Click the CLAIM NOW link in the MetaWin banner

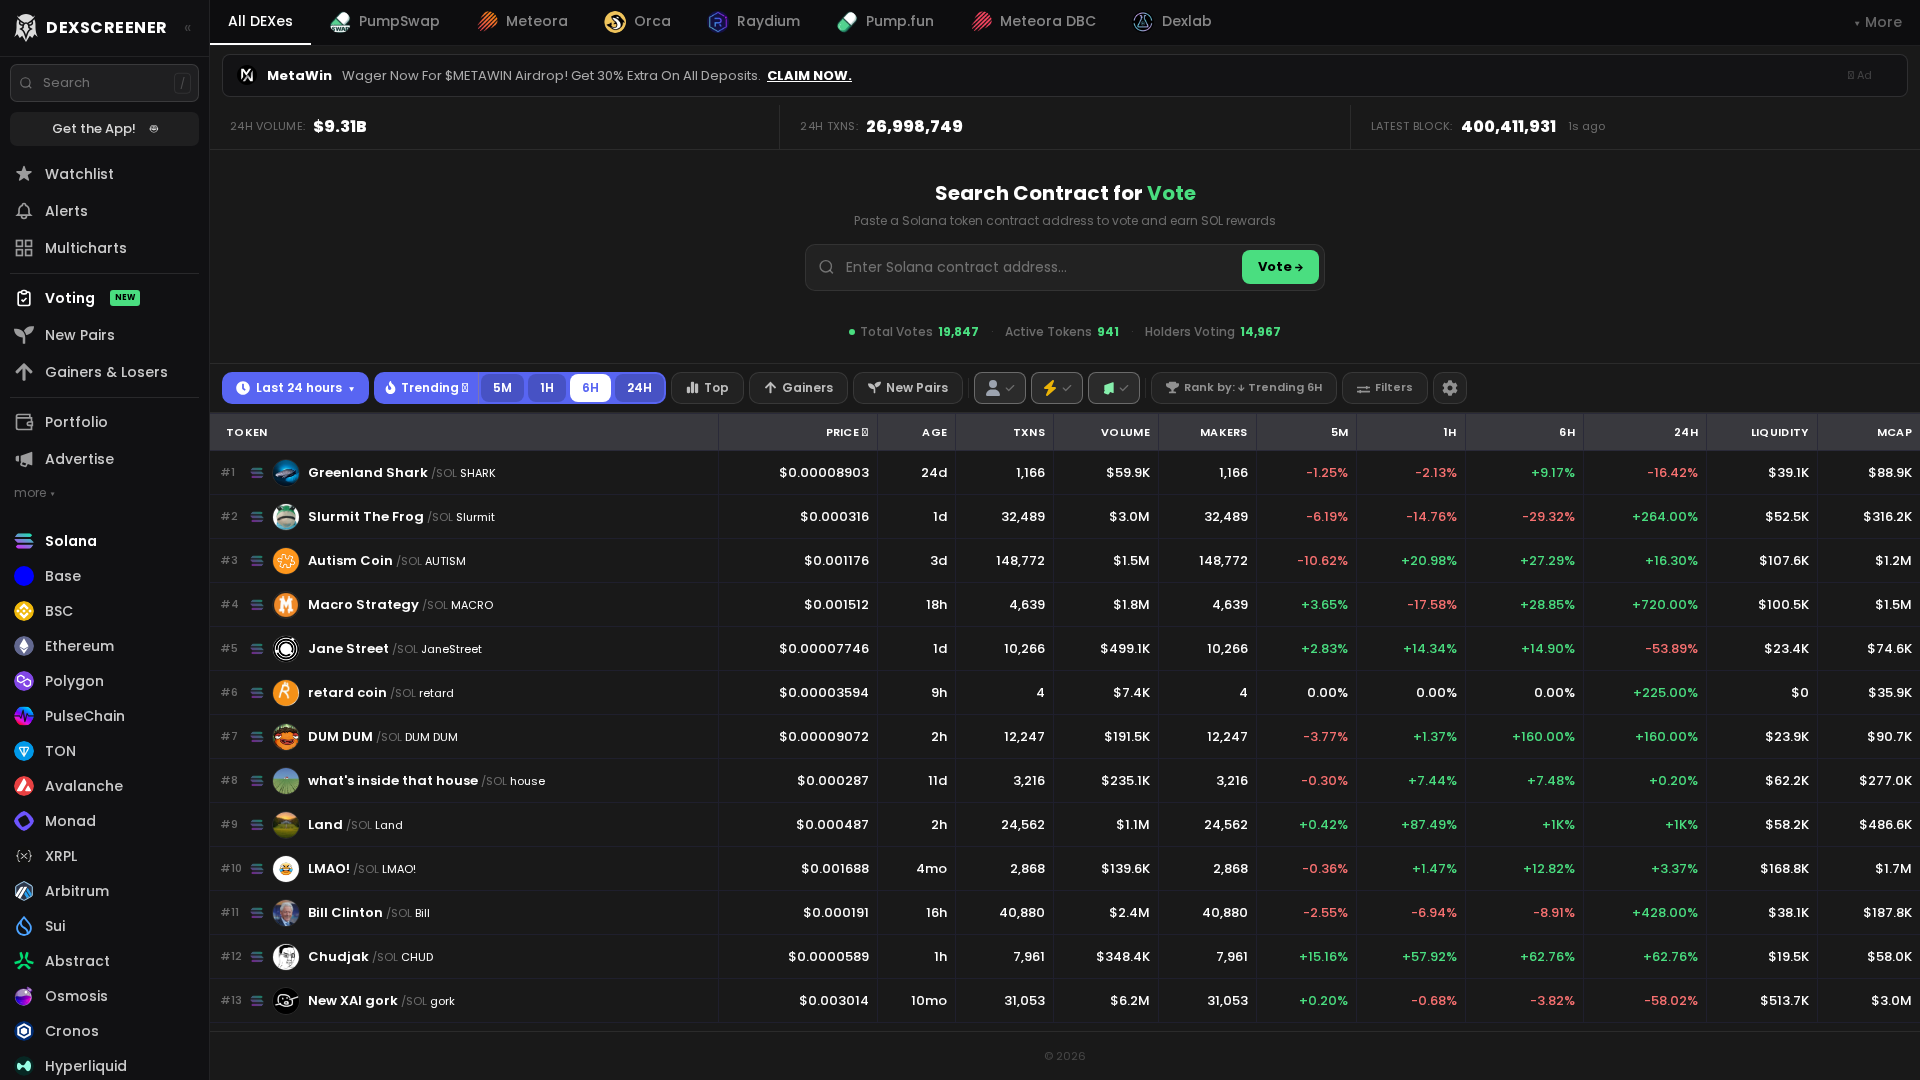808,75
